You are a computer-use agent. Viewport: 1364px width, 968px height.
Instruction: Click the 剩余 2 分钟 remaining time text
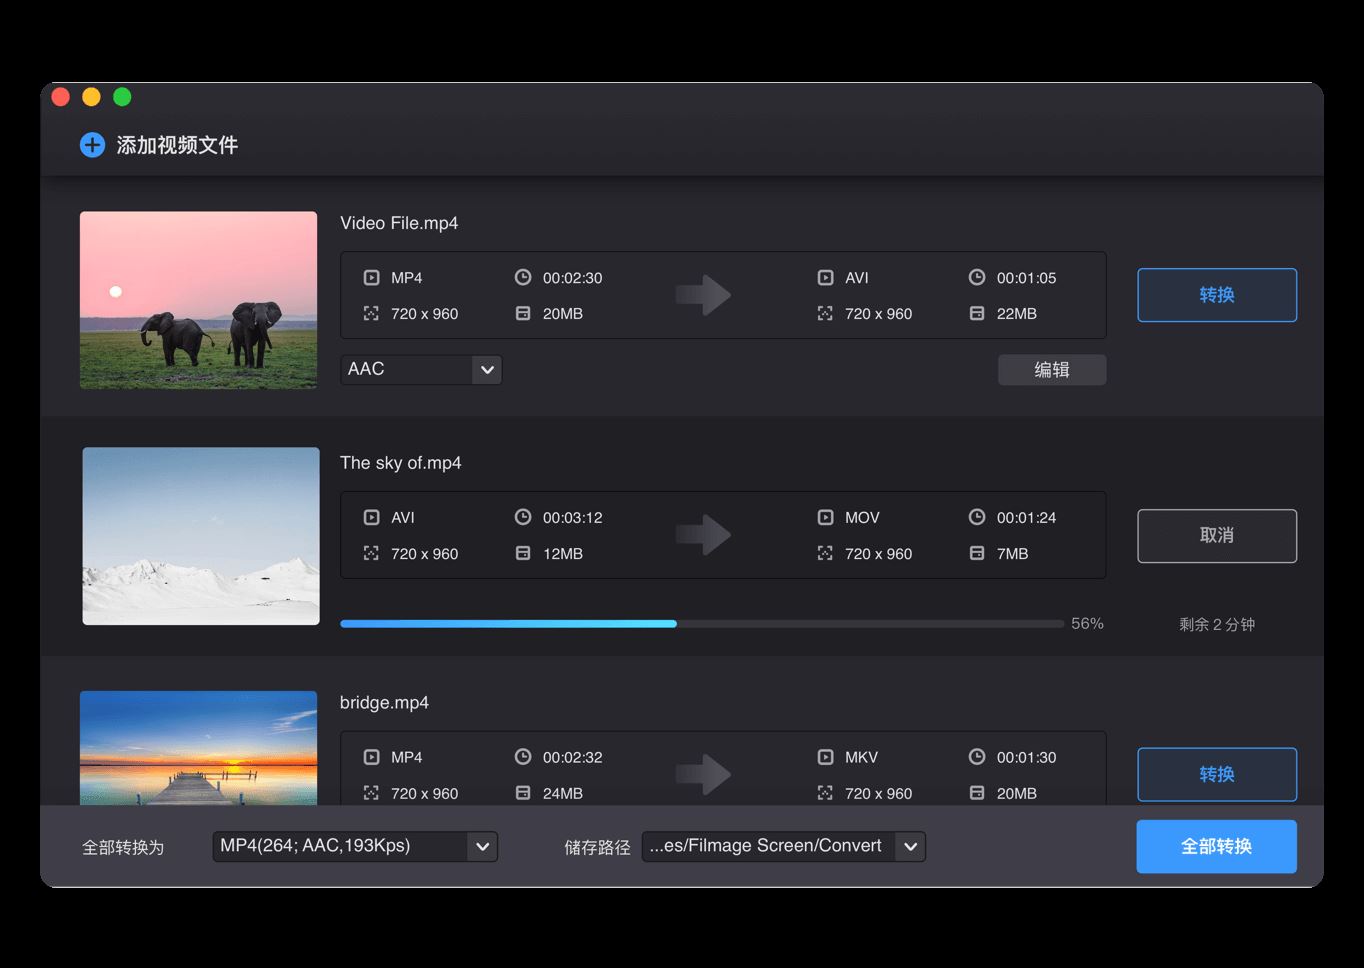1217,624
